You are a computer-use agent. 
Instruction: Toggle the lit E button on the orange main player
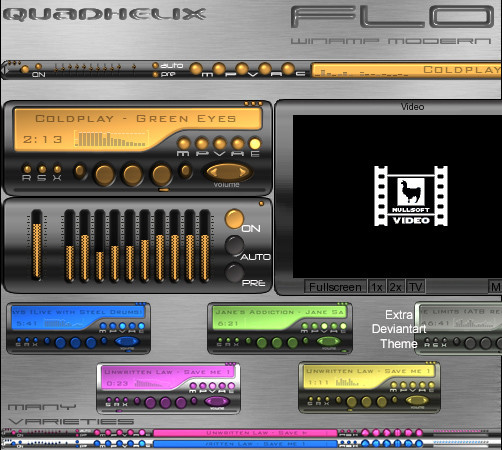(x=255, y=144)
